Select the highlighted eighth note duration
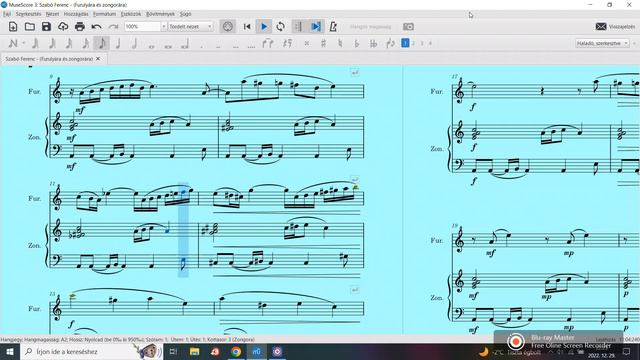 [102, 43]
